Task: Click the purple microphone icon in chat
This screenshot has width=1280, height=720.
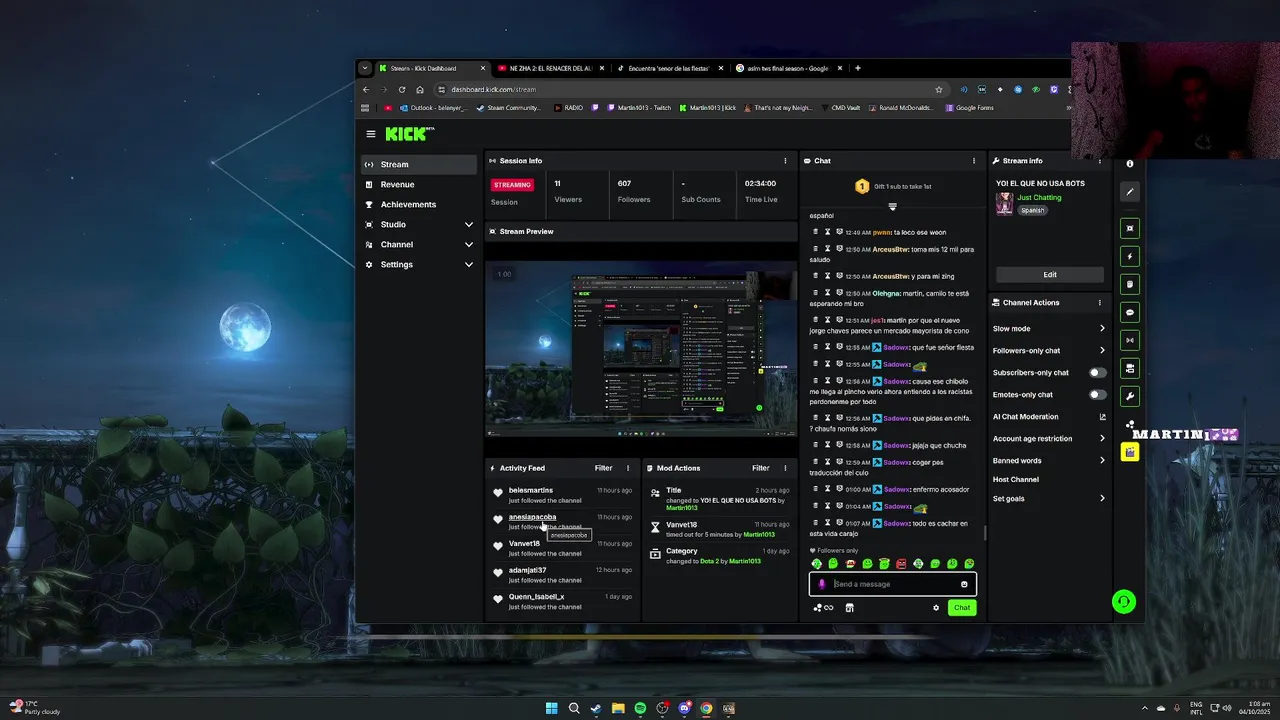Action: tap(822, 584)
